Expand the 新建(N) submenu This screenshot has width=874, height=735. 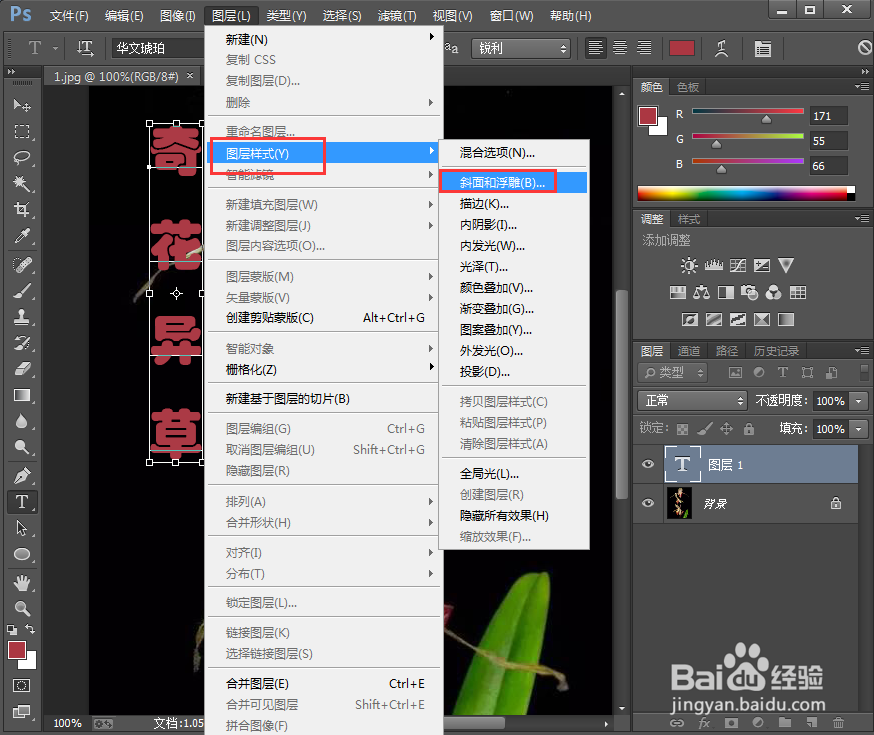click(323, 40)
